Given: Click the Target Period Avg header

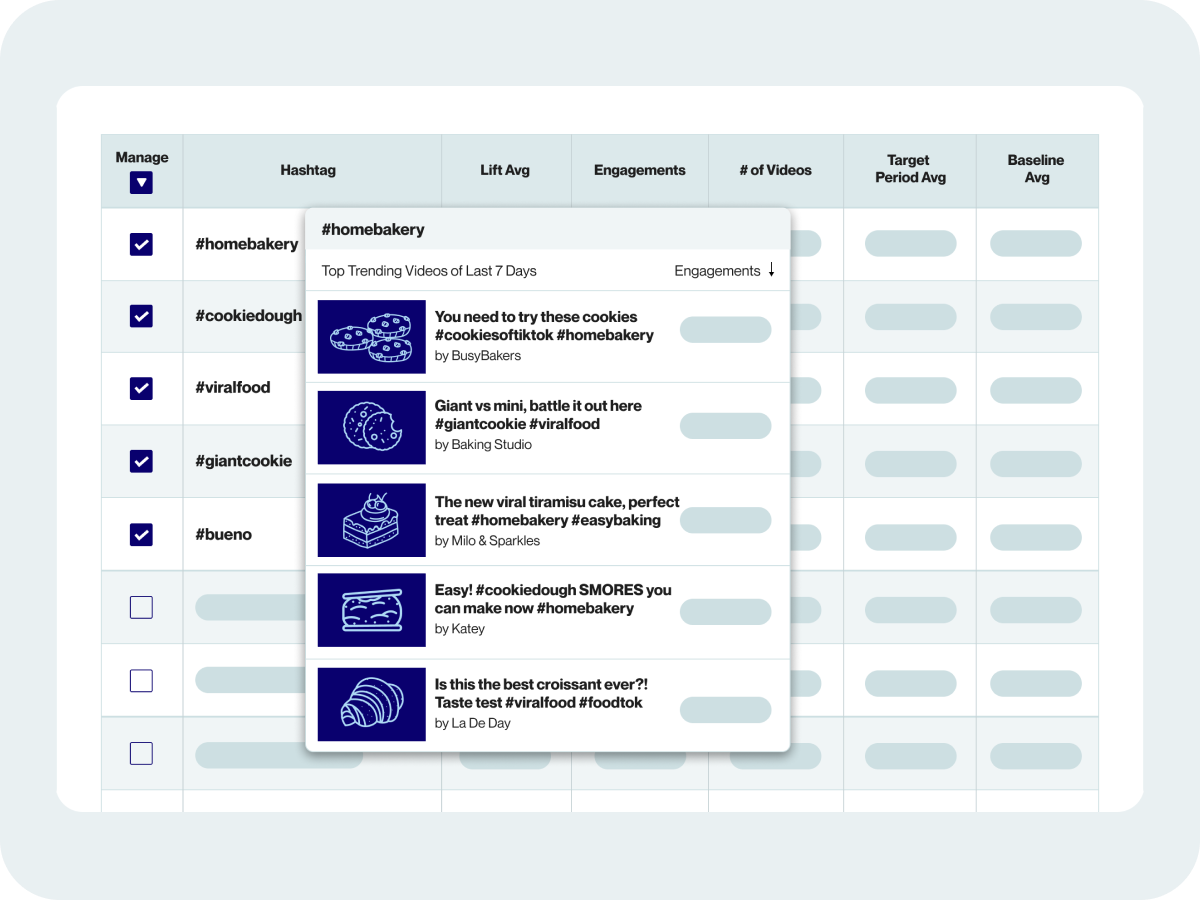Looking at the screenshot, I should click(909, 169).
